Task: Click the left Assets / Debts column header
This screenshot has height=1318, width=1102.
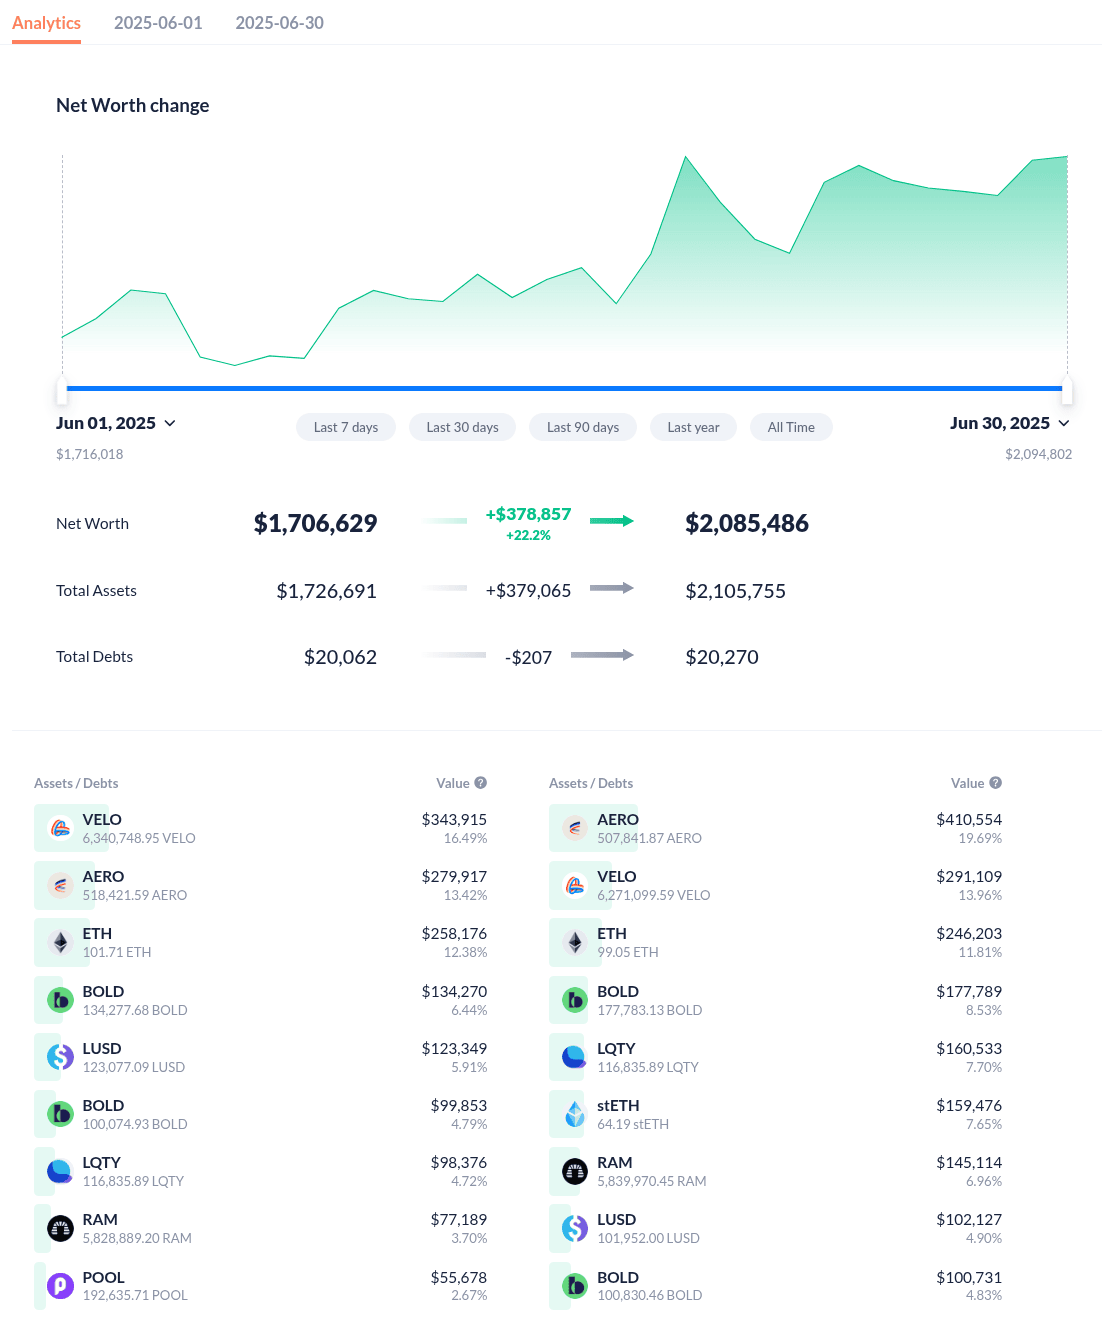Action: [76, 783]
